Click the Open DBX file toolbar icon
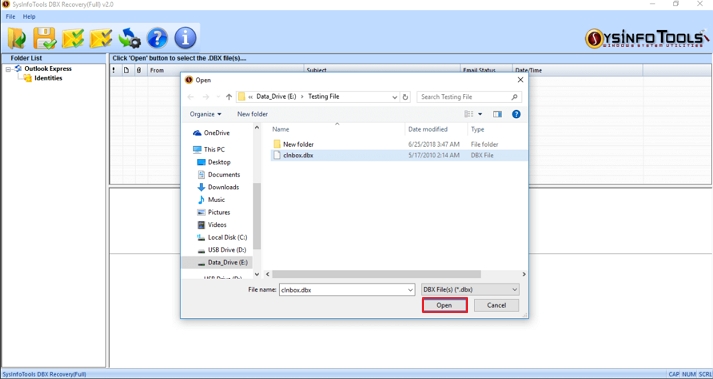The height and width of the screenshot is (379, 713). [x=17, y=38]
